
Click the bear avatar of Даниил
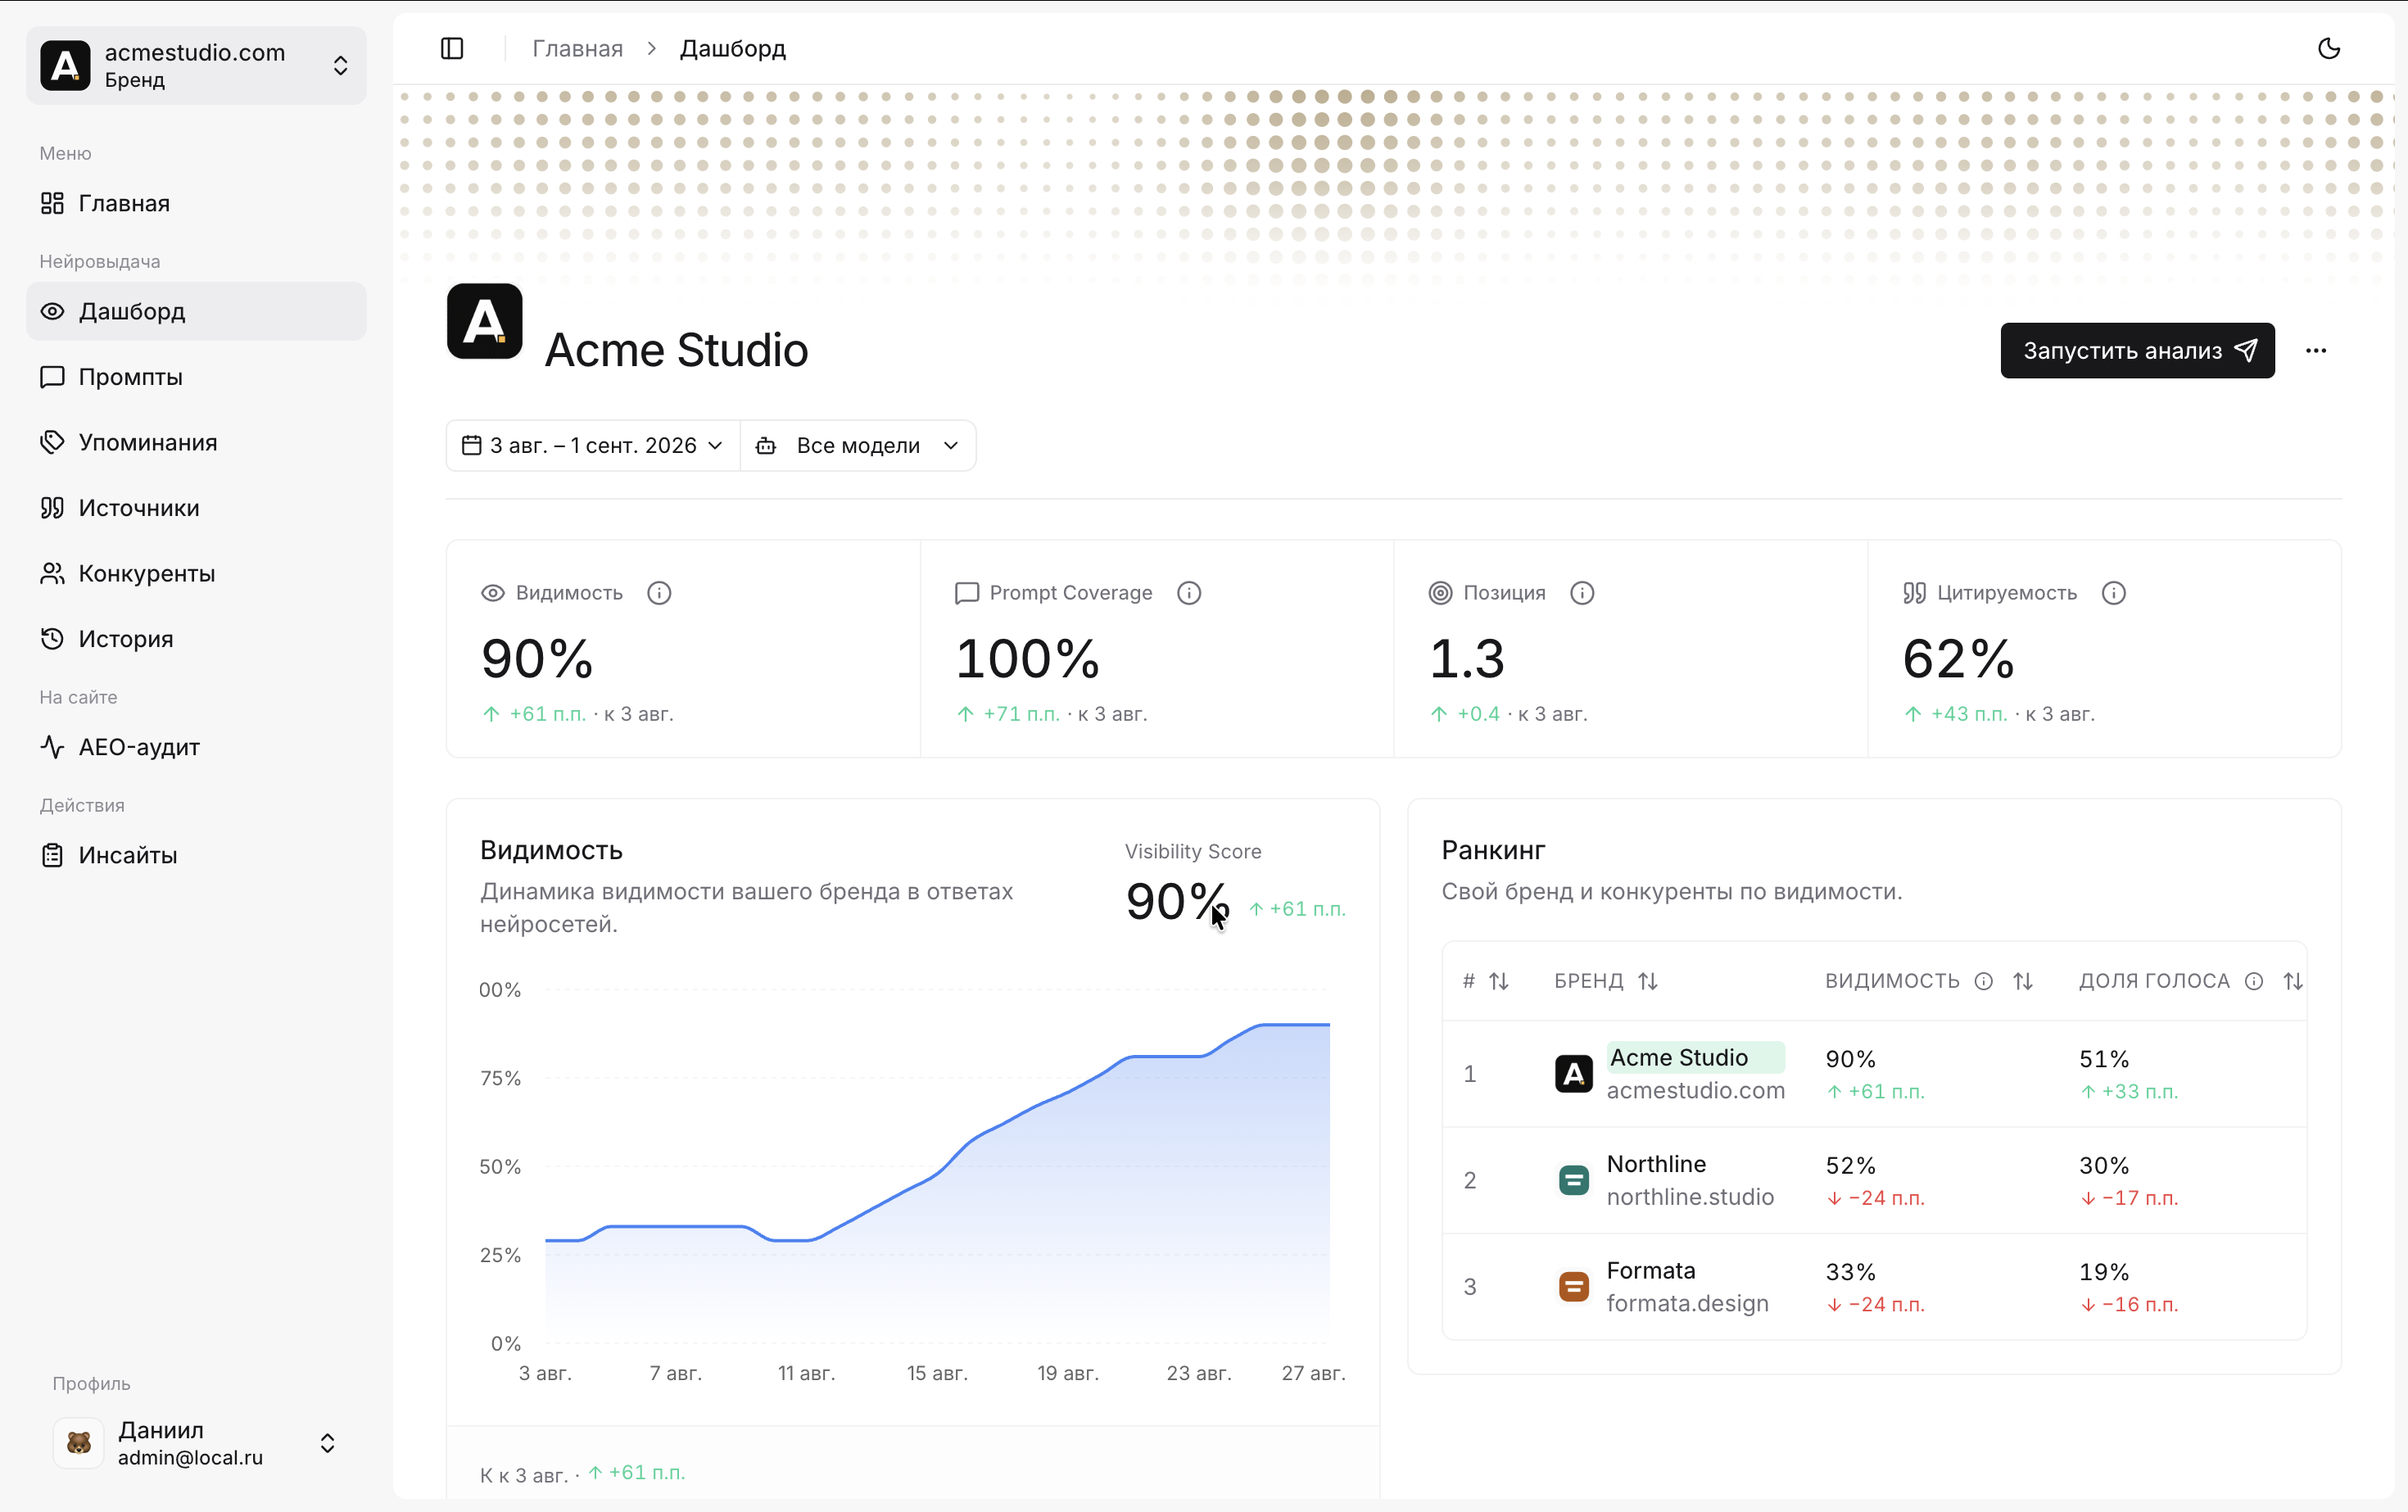79,1442
